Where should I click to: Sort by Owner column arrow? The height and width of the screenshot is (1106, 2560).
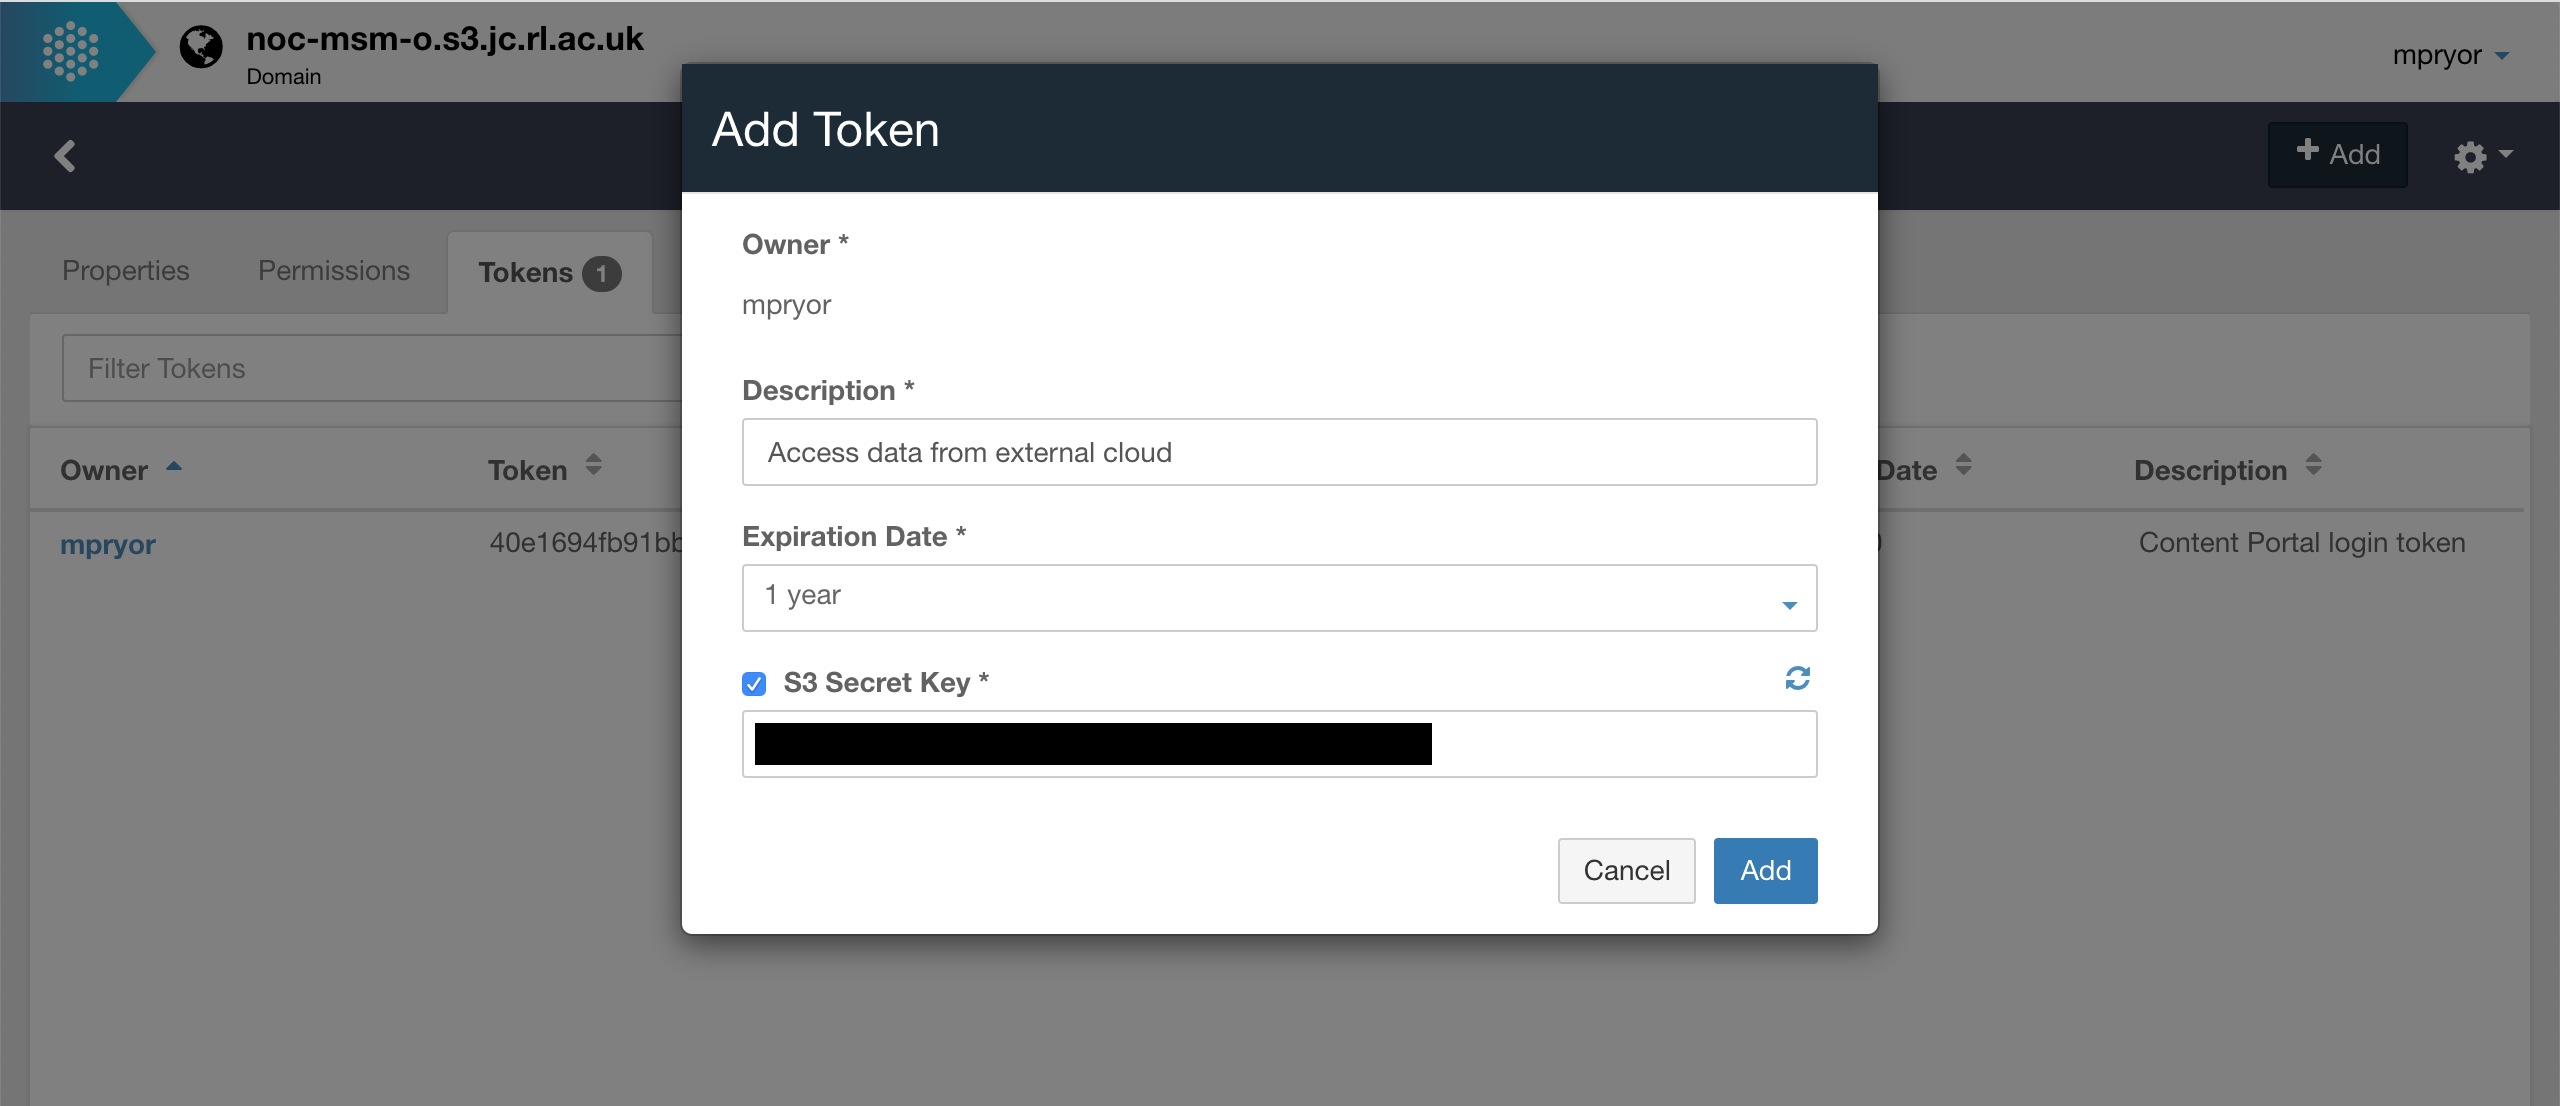pyautogui.click(x=174, y=467)
